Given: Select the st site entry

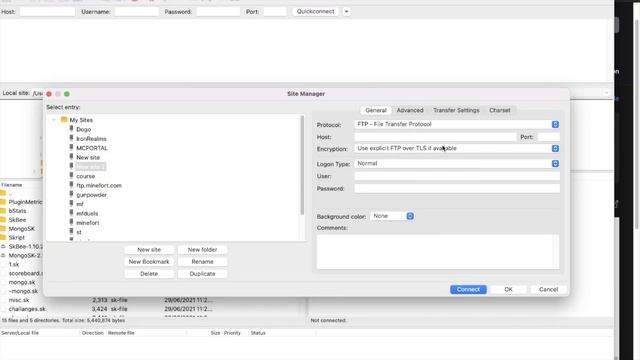Looking at the screenshot, I should (x=79, y=232).
